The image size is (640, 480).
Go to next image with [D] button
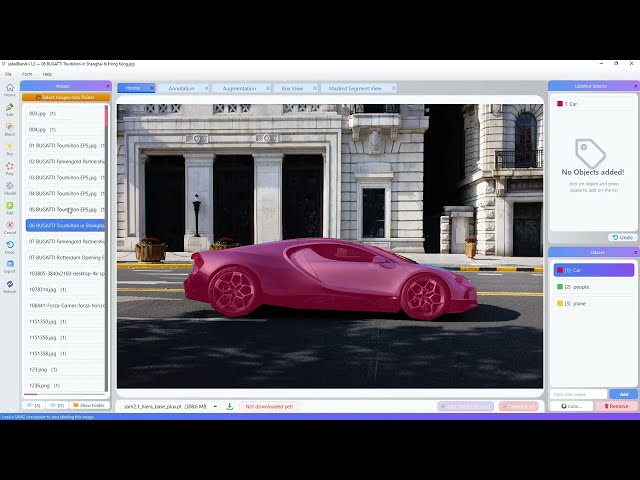click(x=57, y=405)
